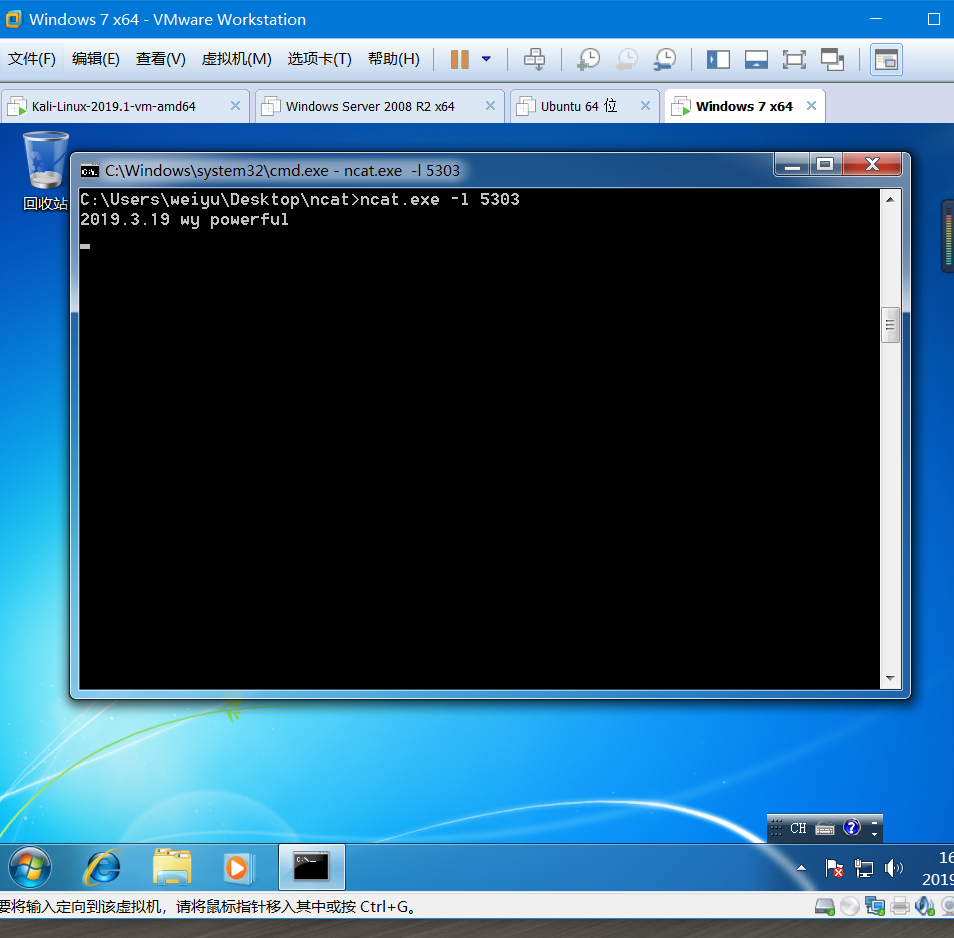The height and width of the screenshot is (938, 954).
Task: Open the 选项卡(T) menu
Action: pyautogui.click(x=319, y=59)
